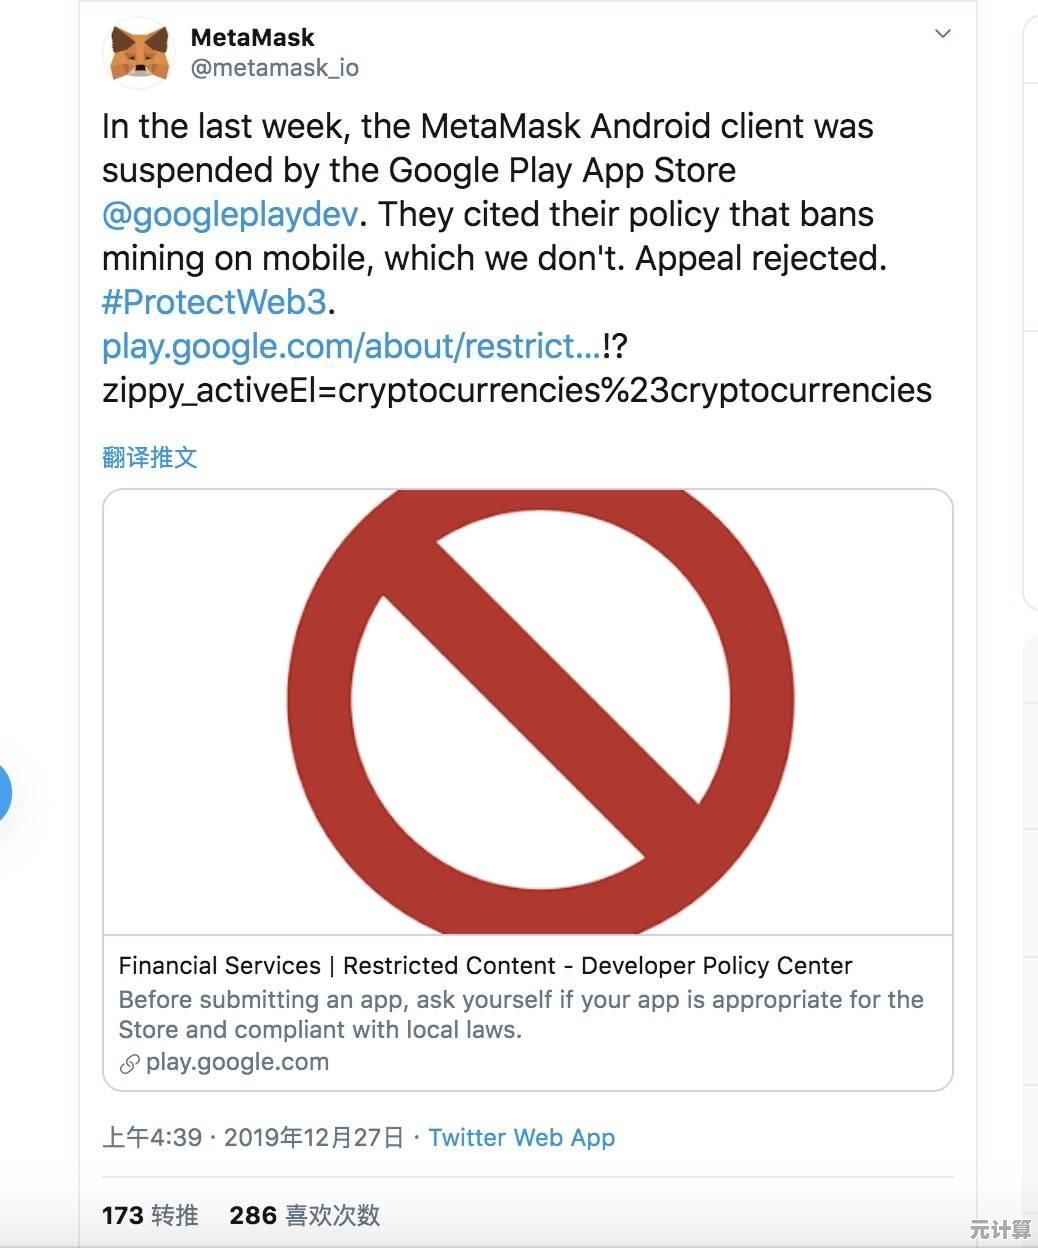Click play.google.com domain in the link card
Image resolution: width=1038 pixels, height=1248 pixels.
(237, 1062)
